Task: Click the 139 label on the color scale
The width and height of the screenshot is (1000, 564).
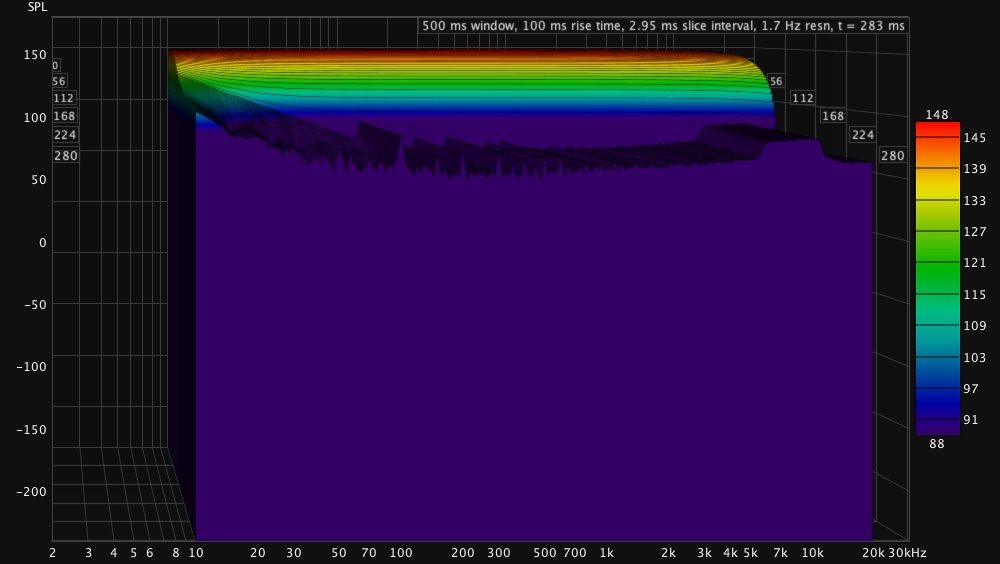Action: tap(974, 169)
